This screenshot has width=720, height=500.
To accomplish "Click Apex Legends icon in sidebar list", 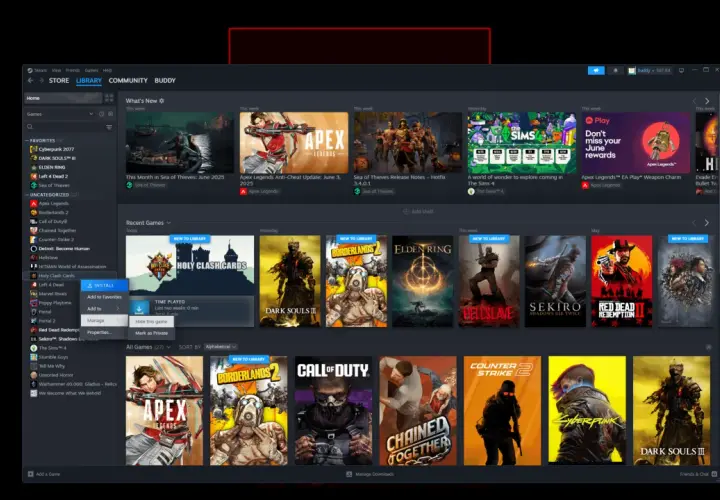I will [34, 203].
